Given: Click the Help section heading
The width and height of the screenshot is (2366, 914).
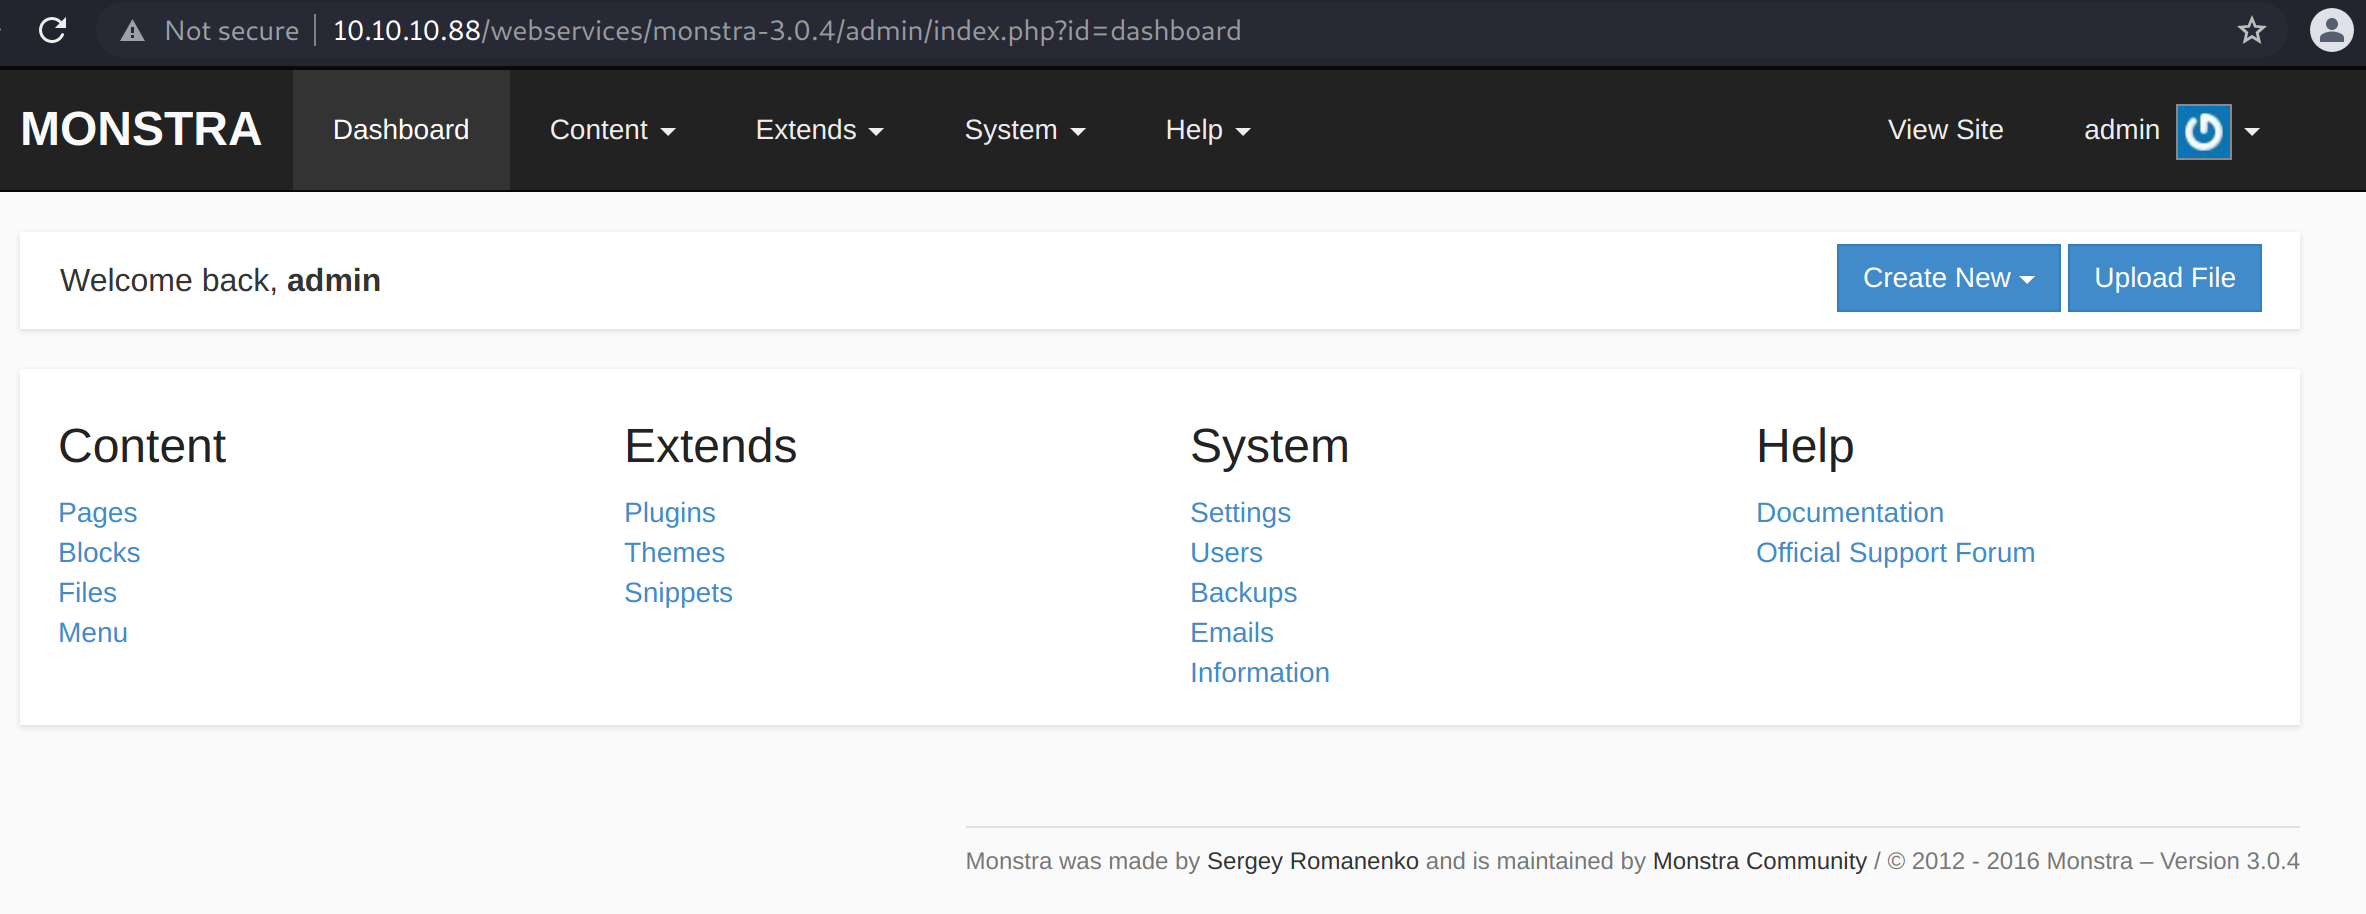Looking at the screenshot, I should [x=1805, y=446].
